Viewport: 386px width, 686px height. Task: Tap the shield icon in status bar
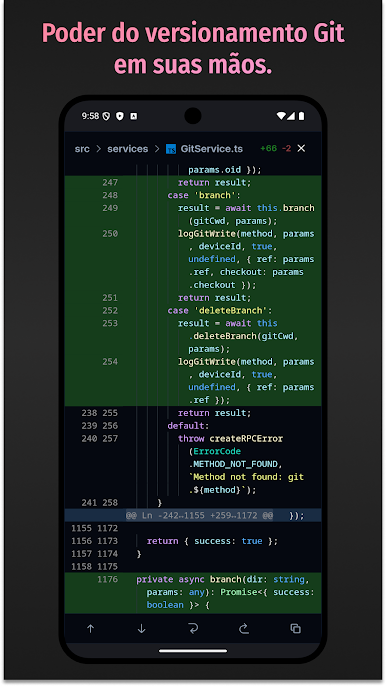[120, 116]
